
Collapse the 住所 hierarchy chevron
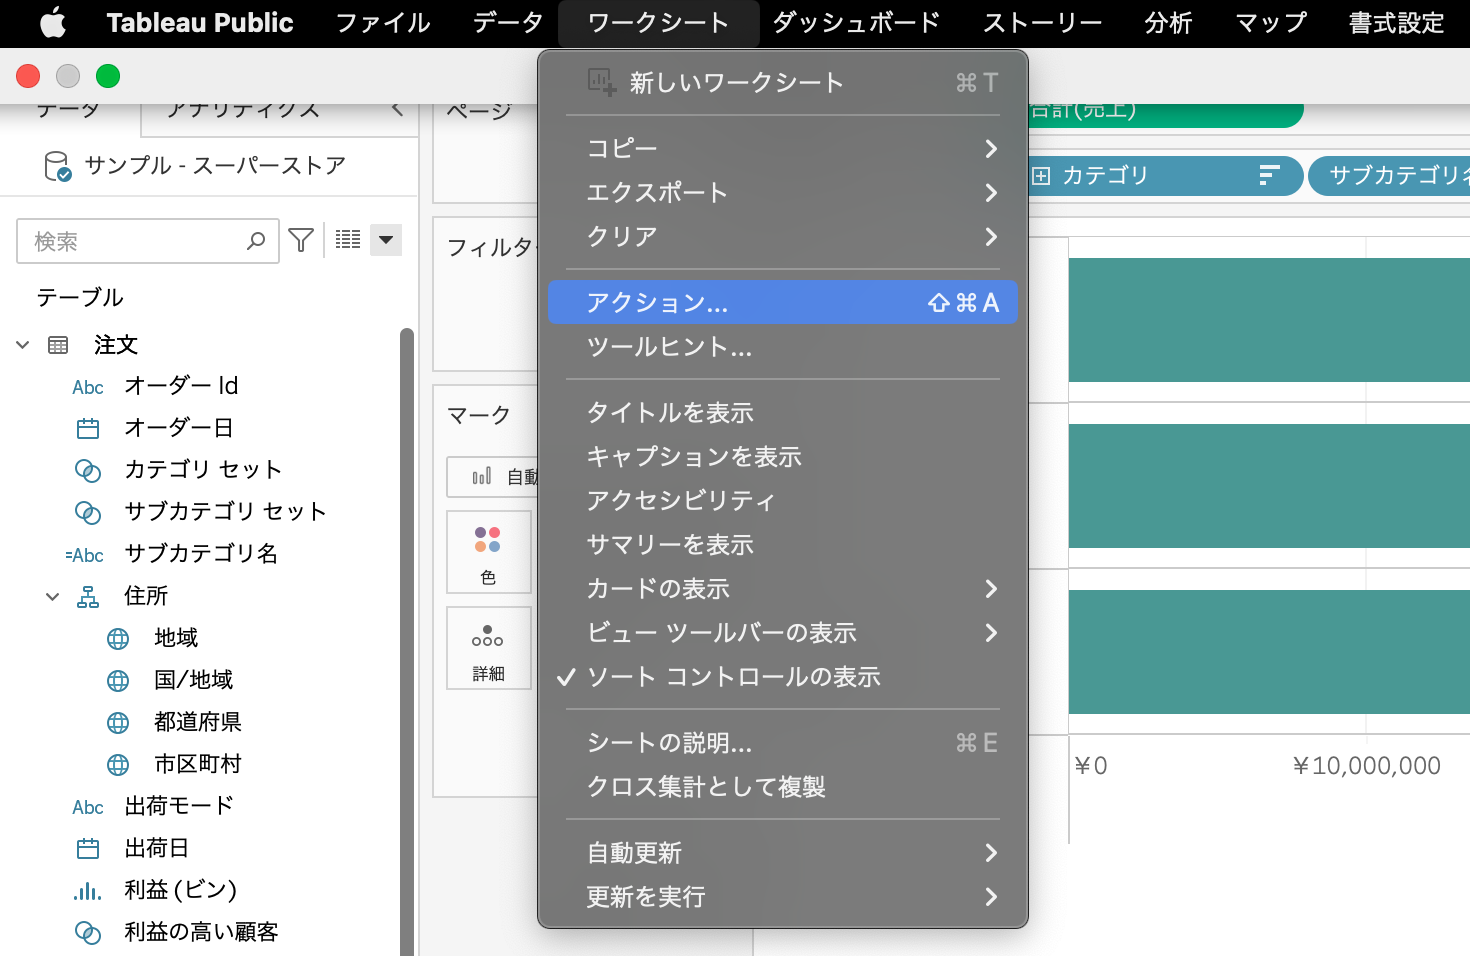click(x=53, y=597)
